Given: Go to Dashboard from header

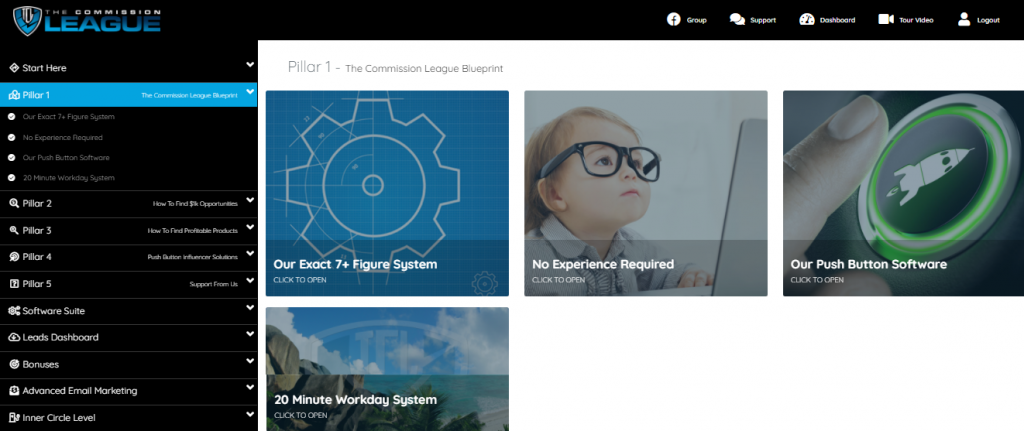Looking at the screenshot, I should (837, 20).
